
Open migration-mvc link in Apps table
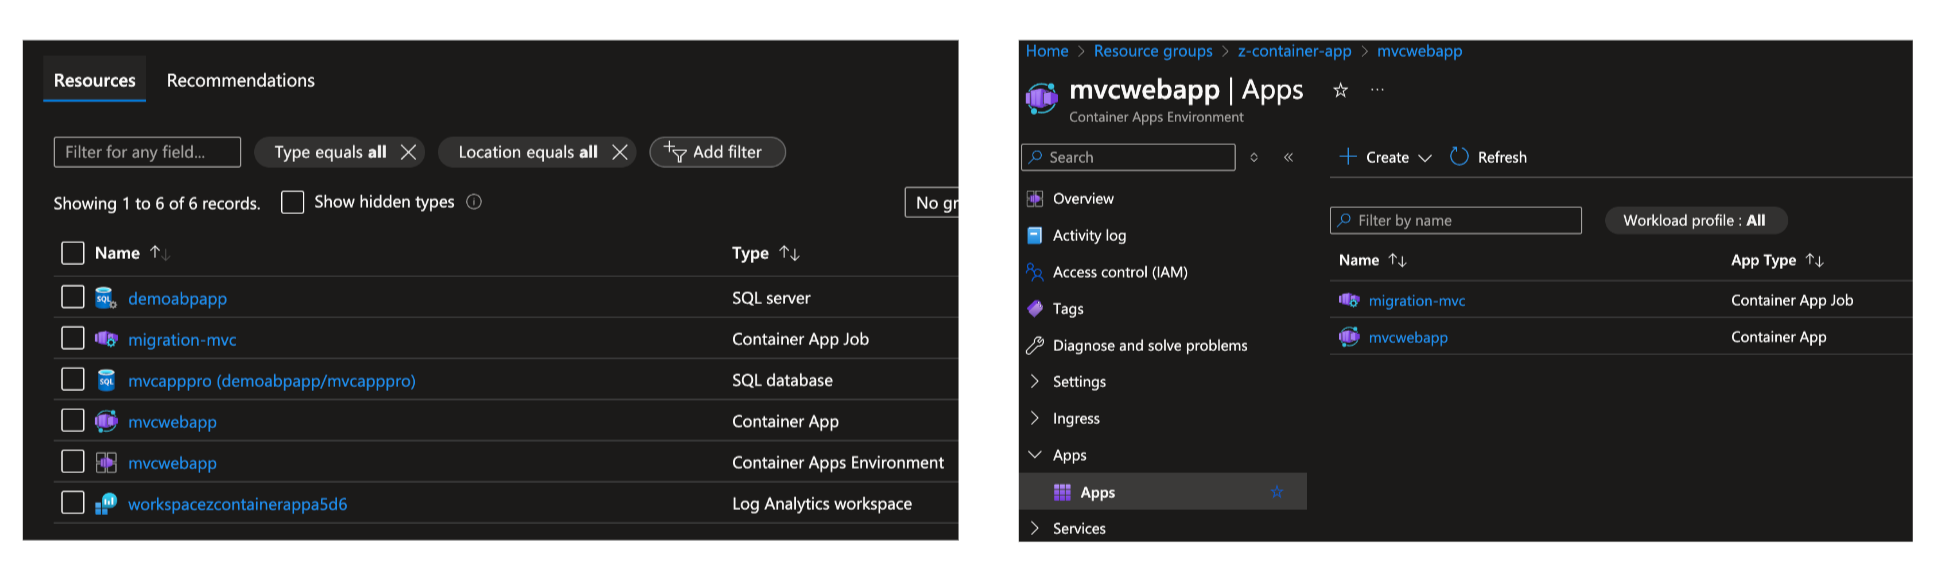pos(1417,300)
